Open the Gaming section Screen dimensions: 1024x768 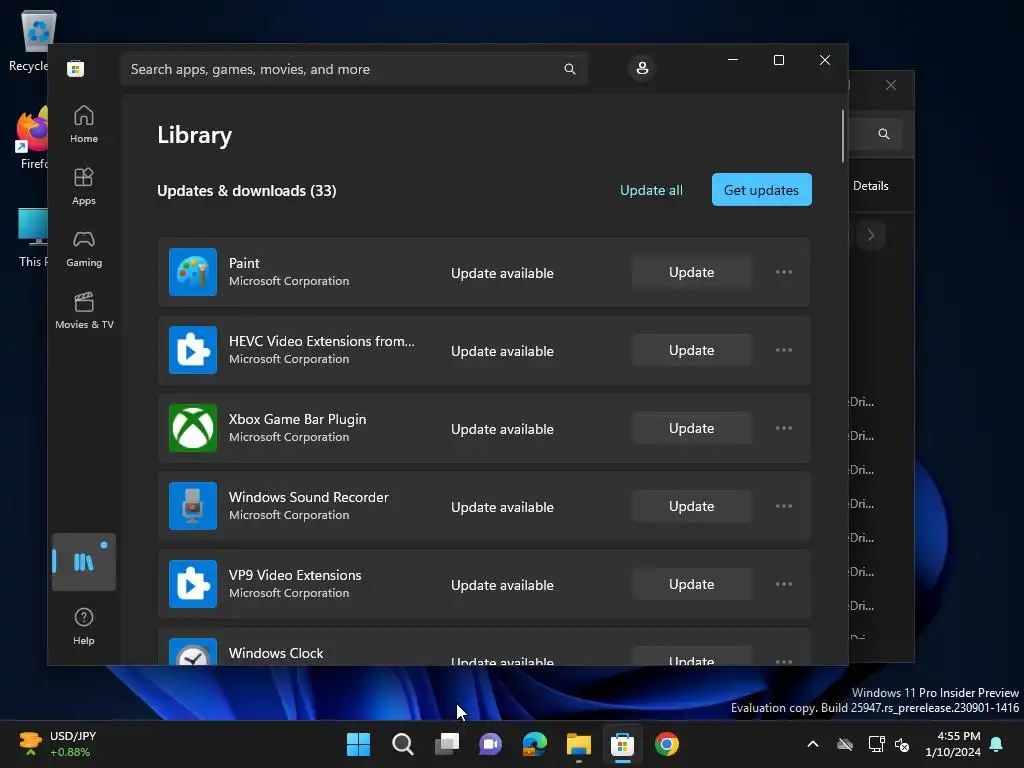point(84,248)
